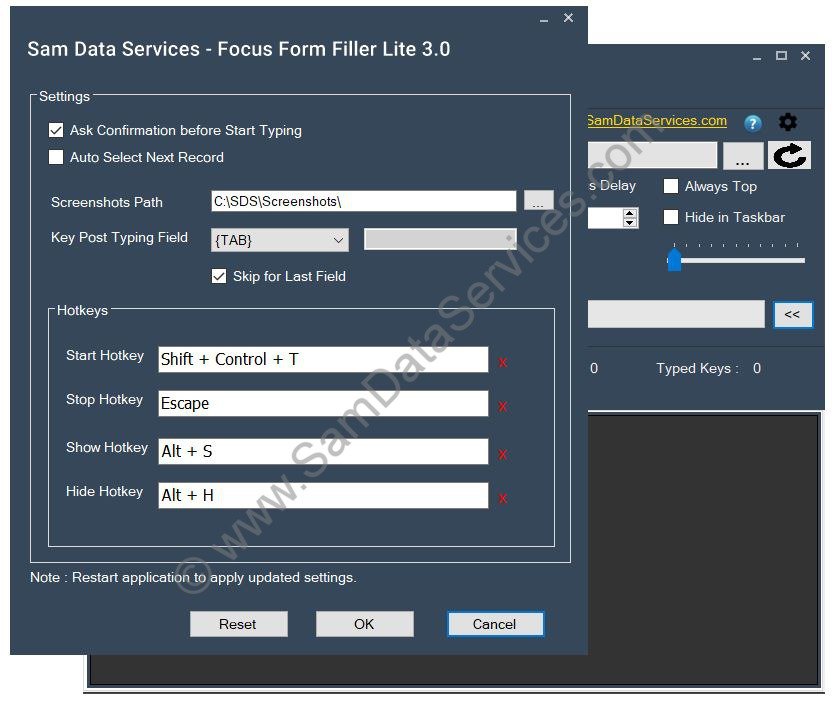Collapse the panel with the << button
The image size is (836, 704).
[793, 314]
